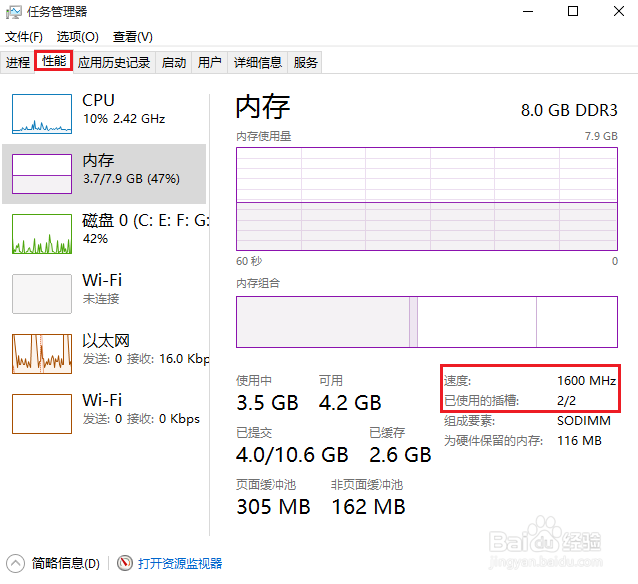Click the Task Manager title bar icon

(13, 12)
